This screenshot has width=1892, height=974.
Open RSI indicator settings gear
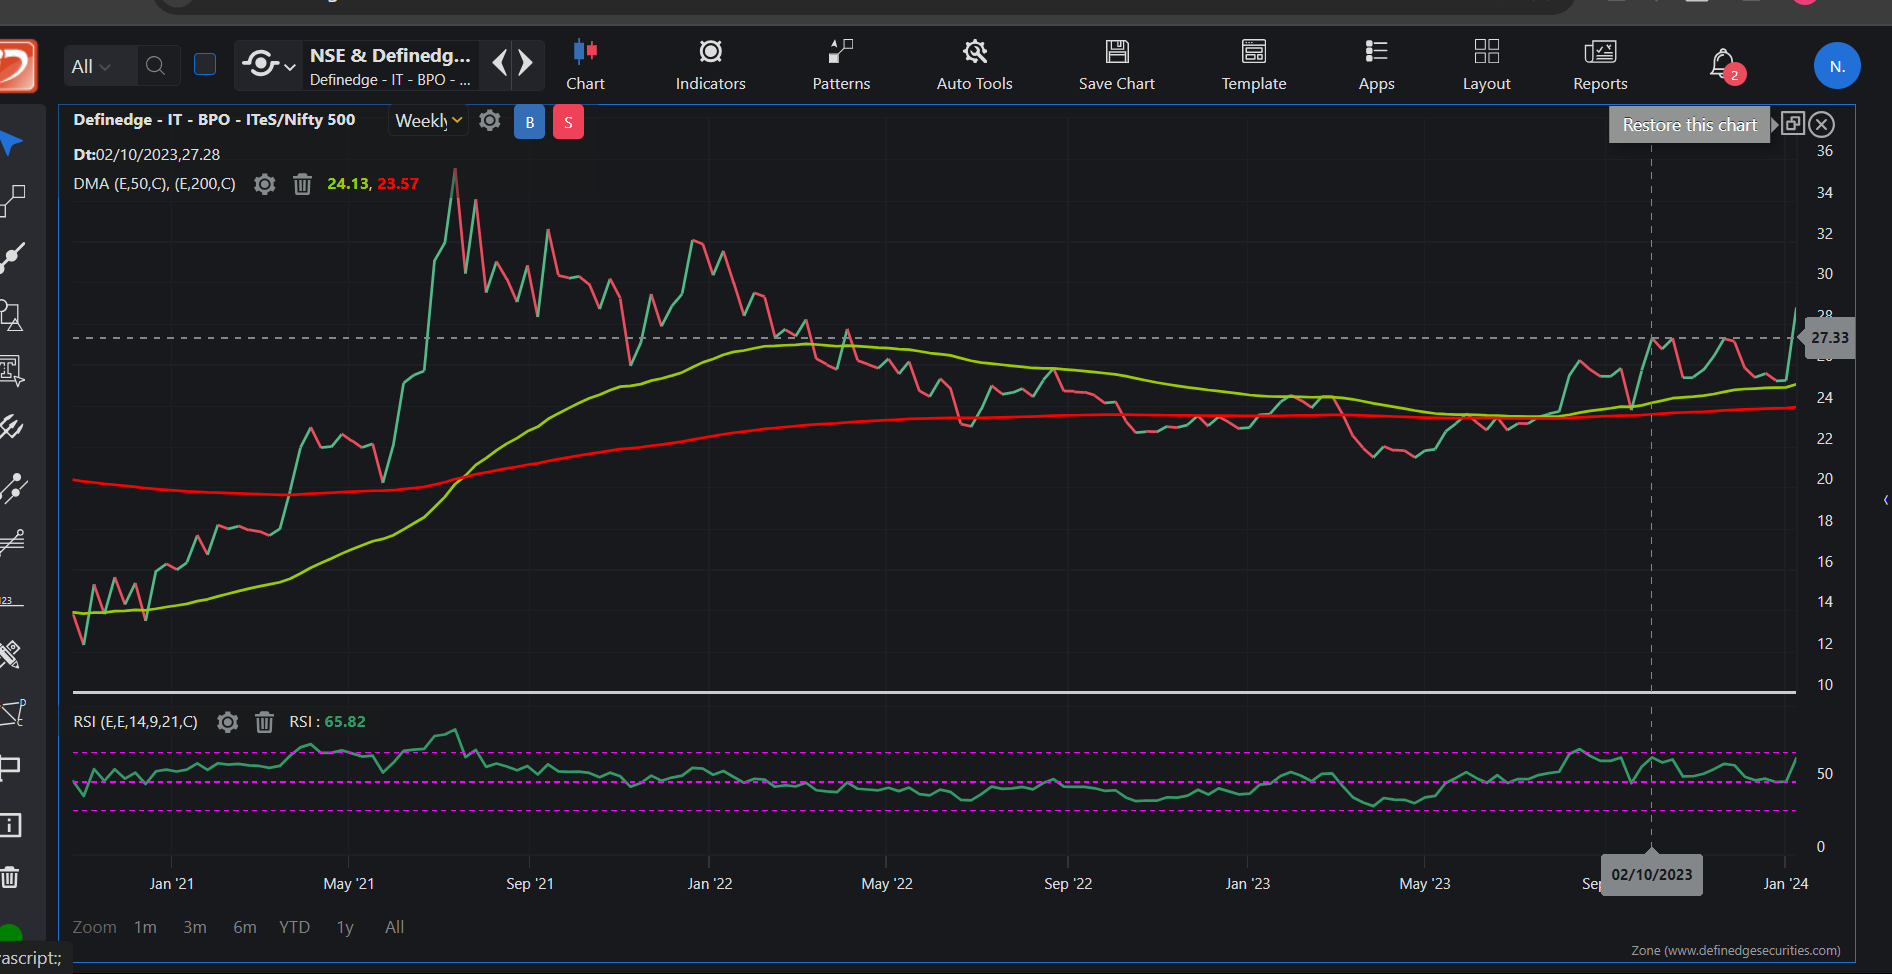pos(228,722)
